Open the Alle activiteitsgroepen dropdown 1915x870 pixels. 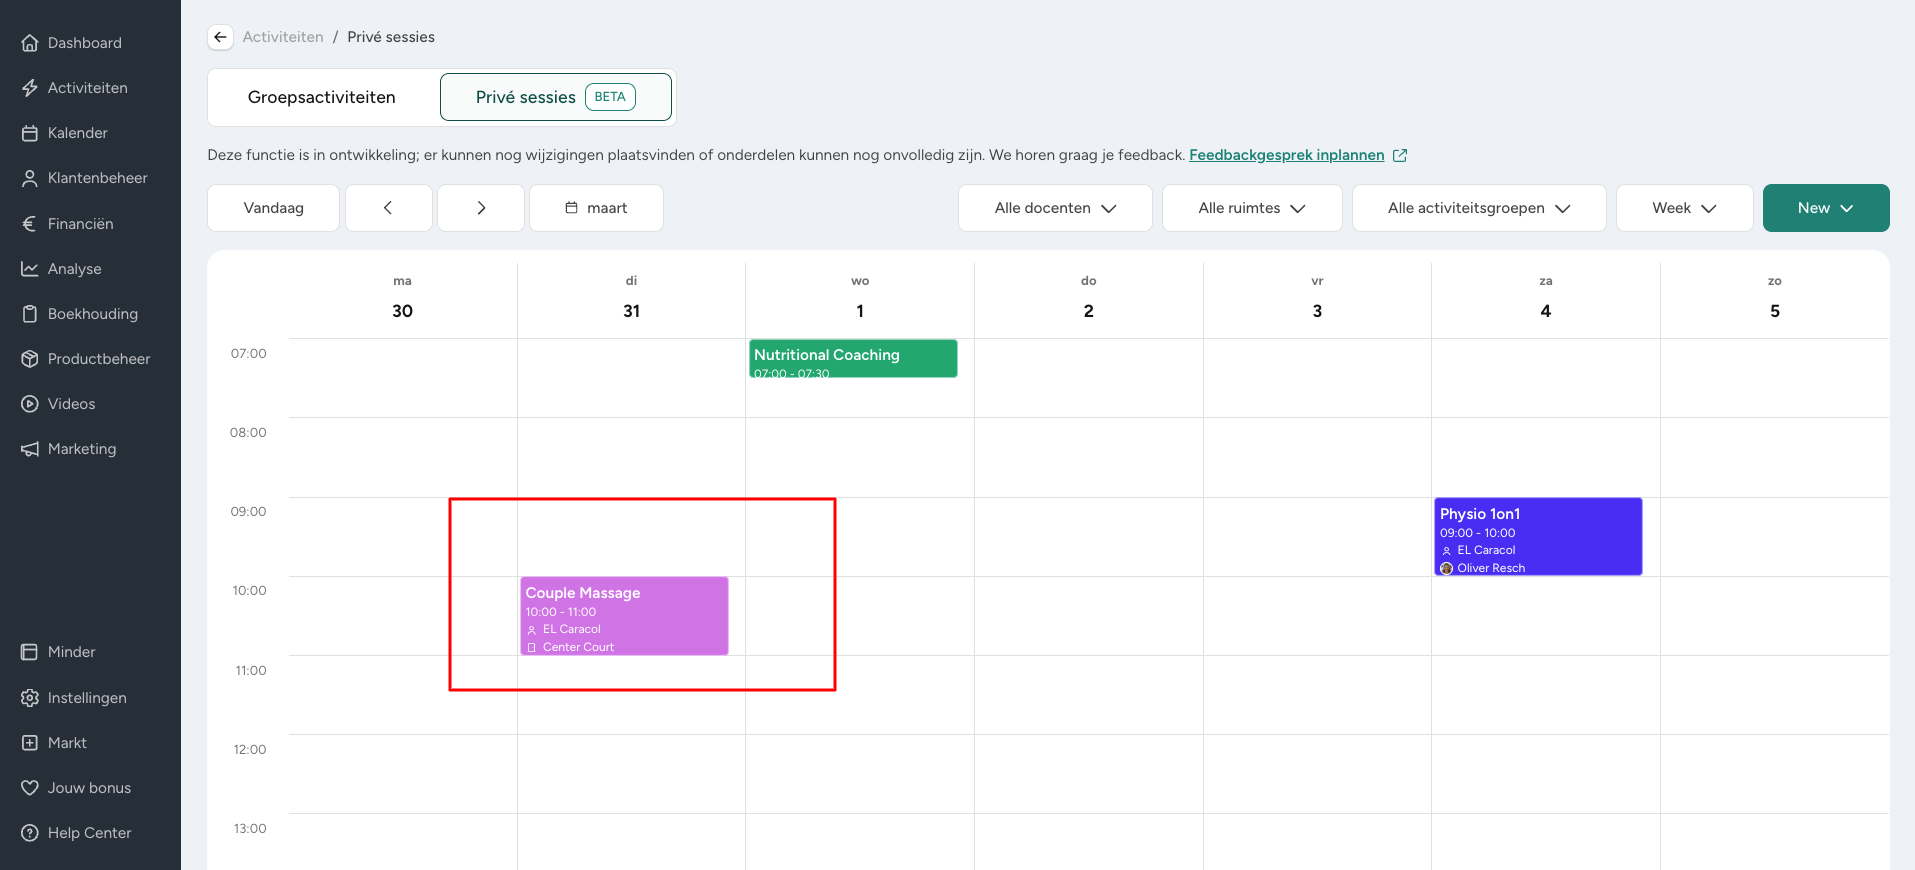pos(1479,208)
